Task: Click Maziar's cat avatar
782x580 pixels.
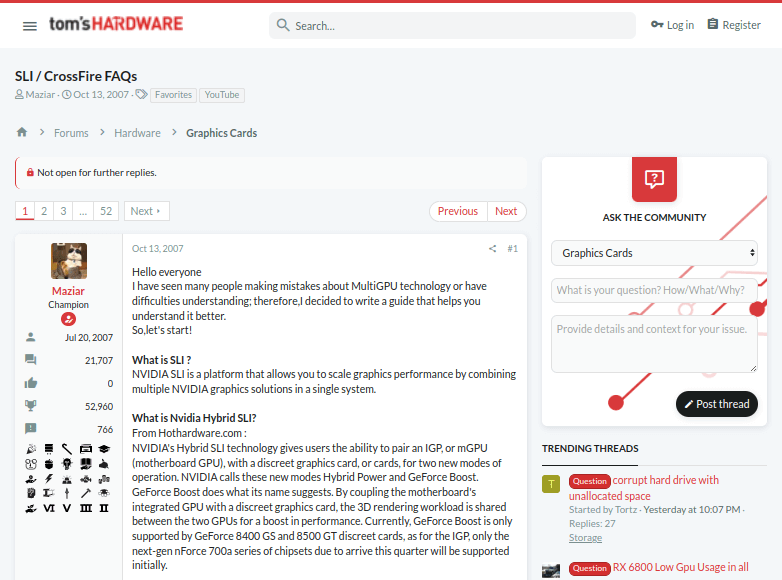Action: [69, 261]
